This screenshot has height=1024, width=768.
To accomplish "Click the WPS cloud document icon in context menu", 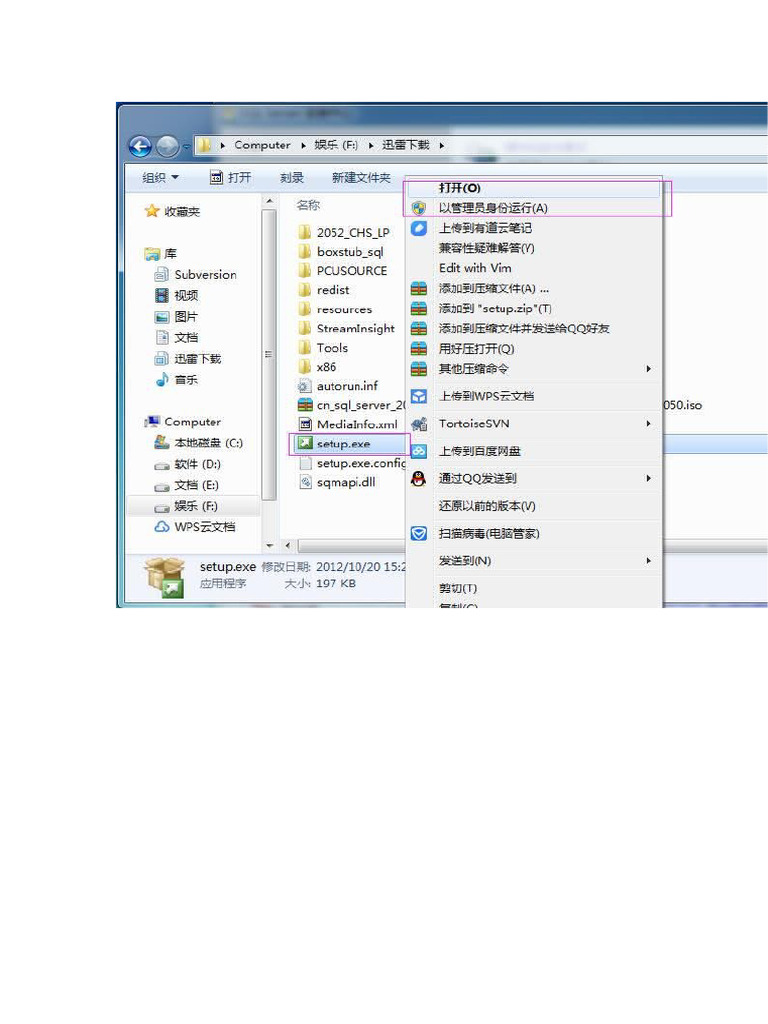I will (x=419, y=396).
